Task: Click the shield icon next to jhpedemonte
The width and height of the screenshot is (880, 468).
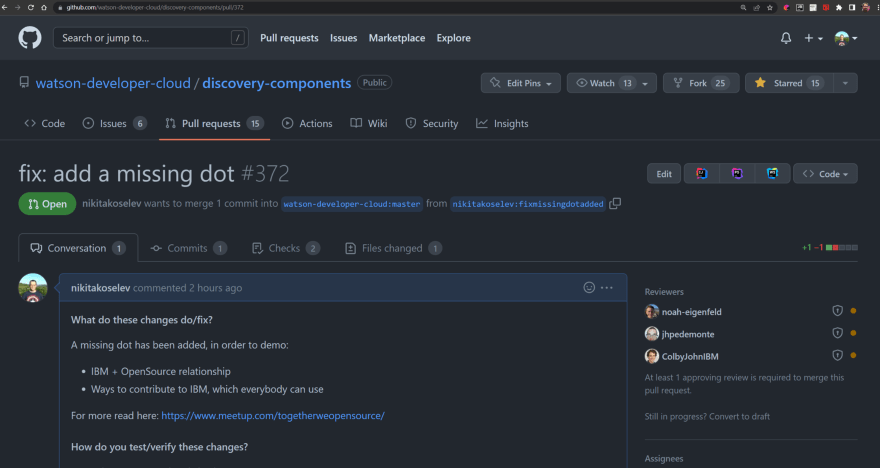Action: 837,333
